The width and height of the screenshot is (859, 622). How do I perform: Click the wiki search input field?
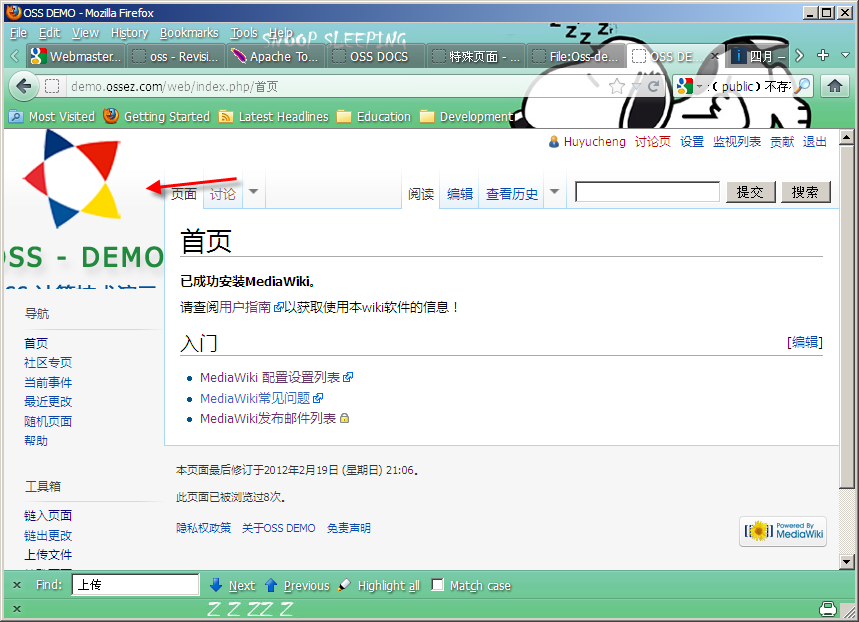pyautogui.click(x=647, y=192)
